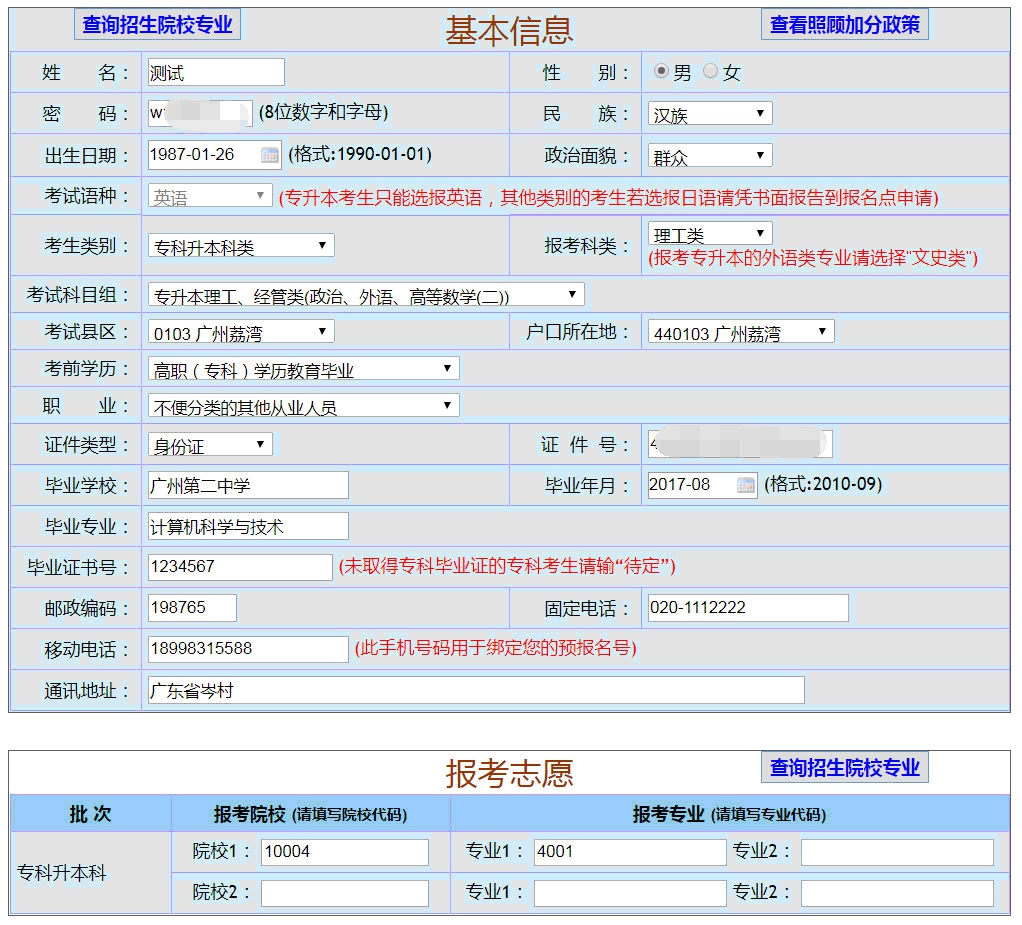Click the 密码 input field
Image resolution: width=1022 pixels, height=925 pixels.
point(200,113)
